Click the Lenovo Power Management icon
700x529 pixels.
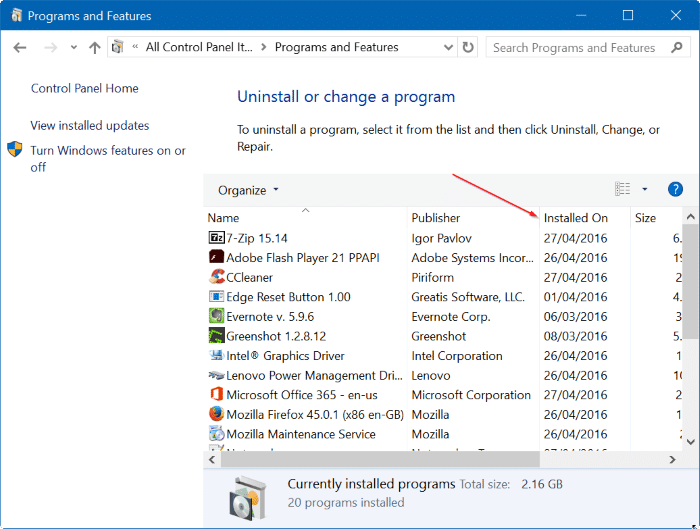coord(217,375)
